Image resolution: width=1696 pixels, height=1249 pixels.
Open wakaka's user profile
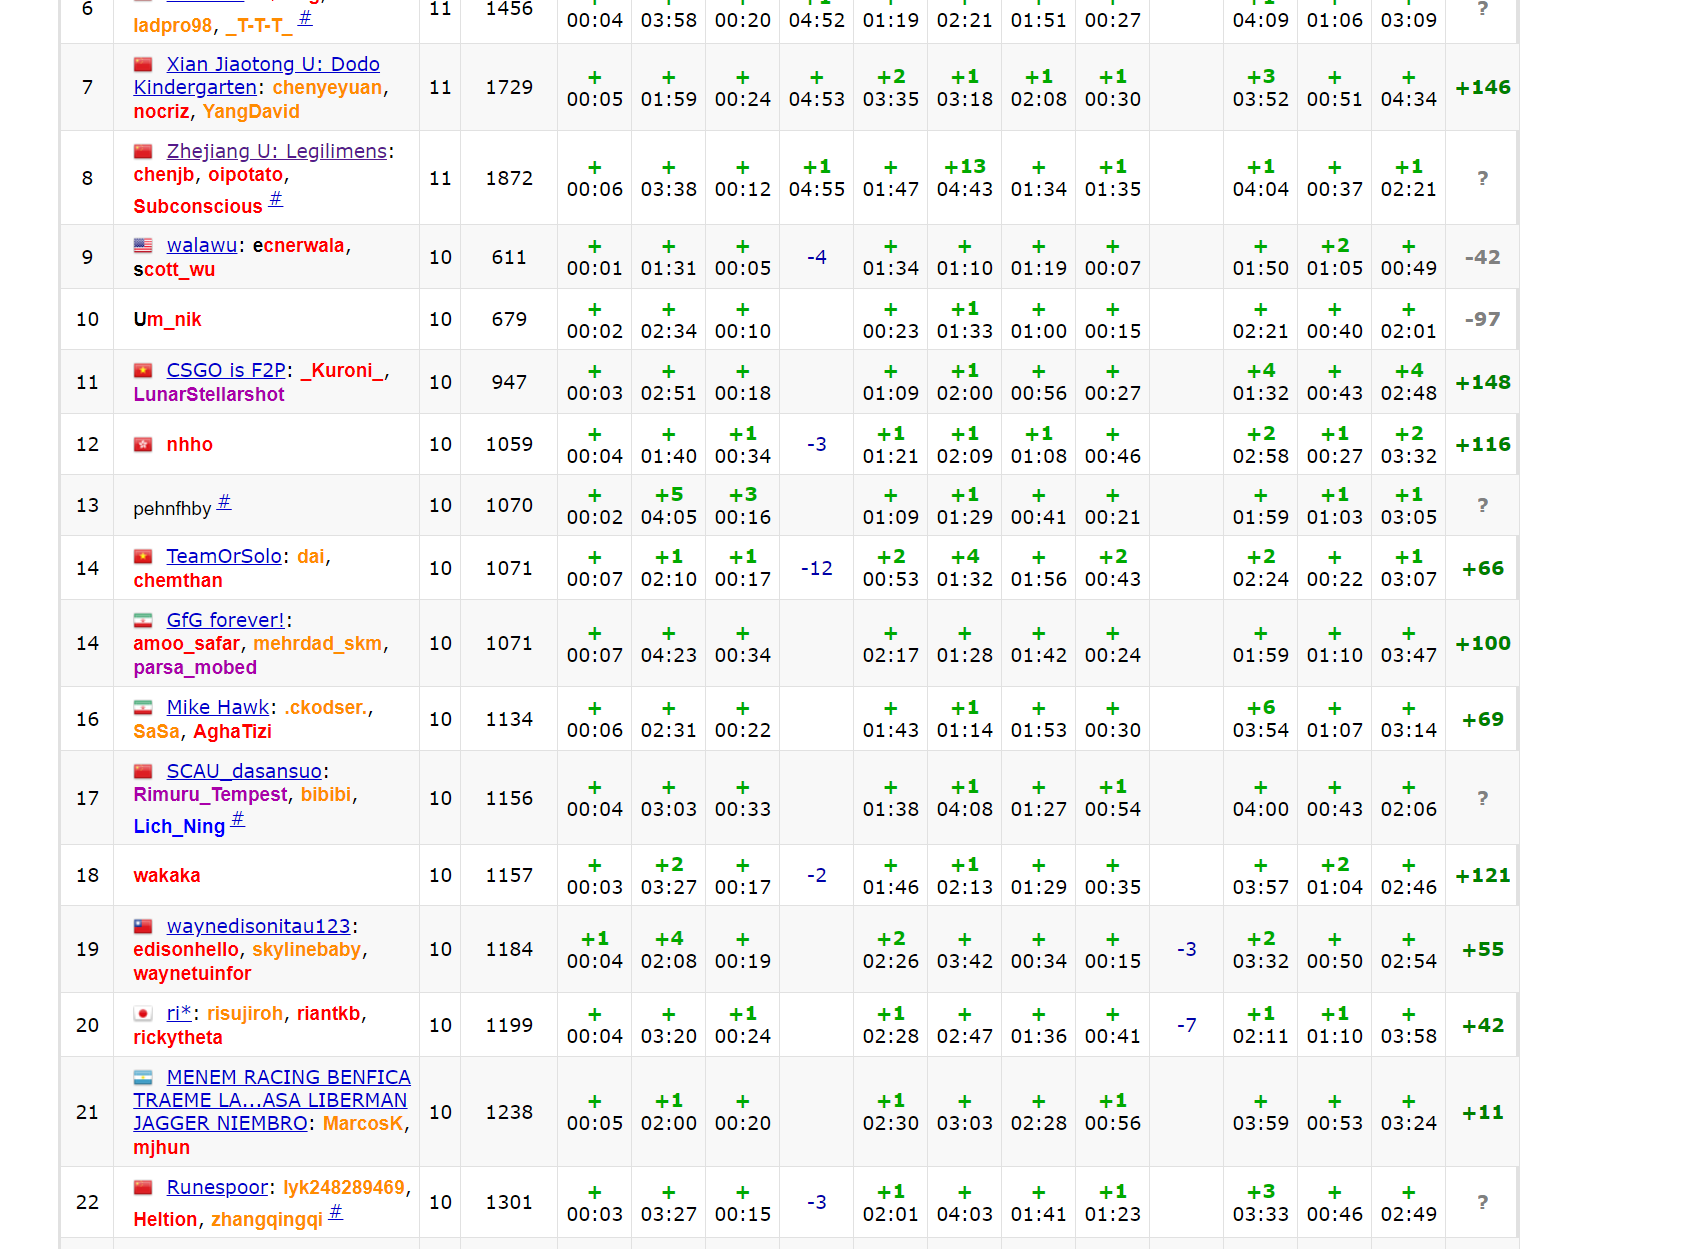167,876
